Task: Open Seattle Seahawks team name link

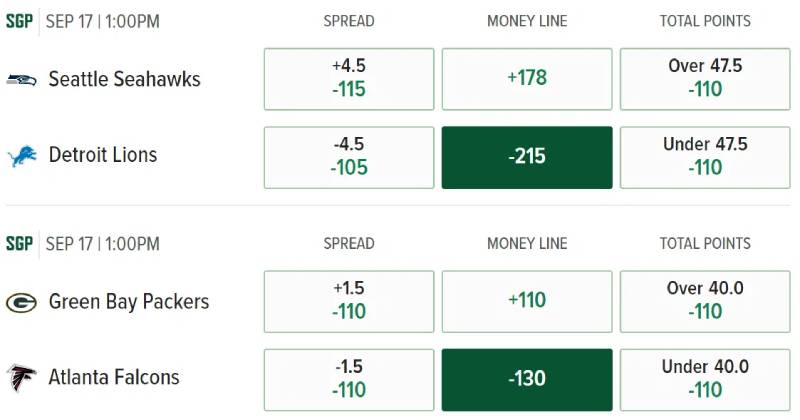Action: (x=124, y=79)
